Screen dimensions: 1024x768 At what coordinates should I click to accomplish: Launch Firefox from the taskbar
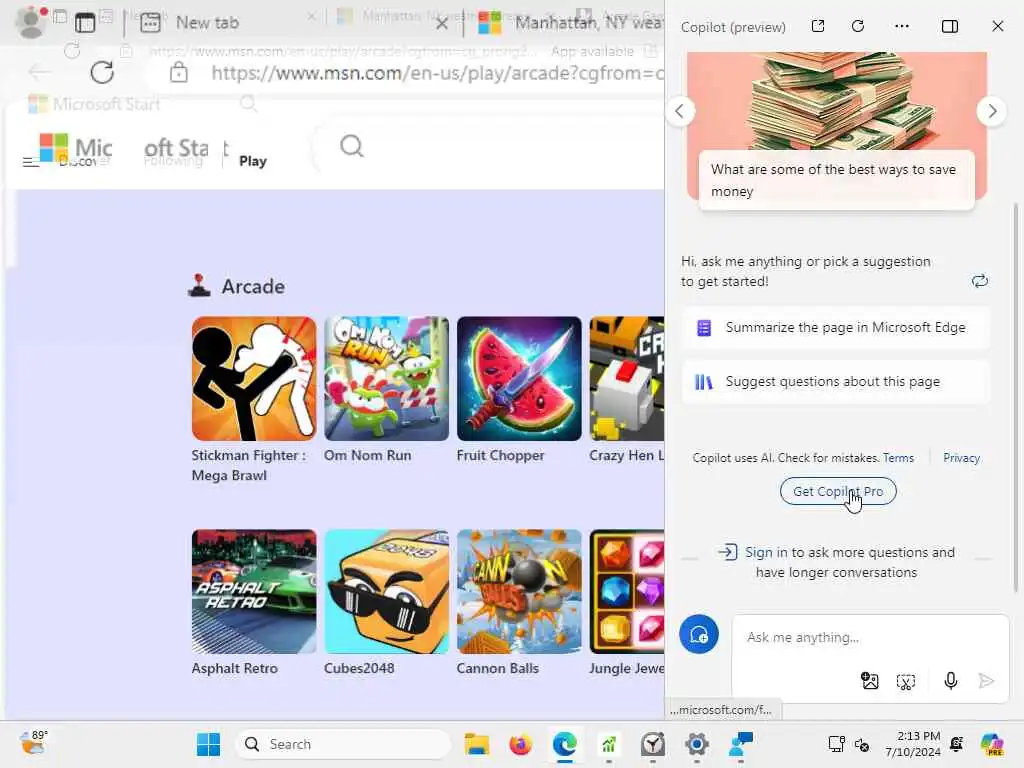(x=520, y=744)
